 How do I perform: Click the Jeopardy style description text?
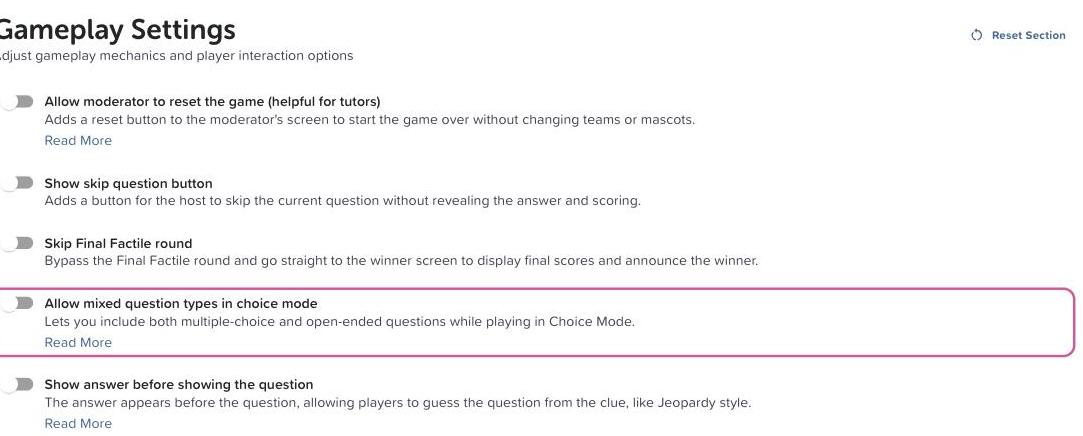tap(398, 402)
